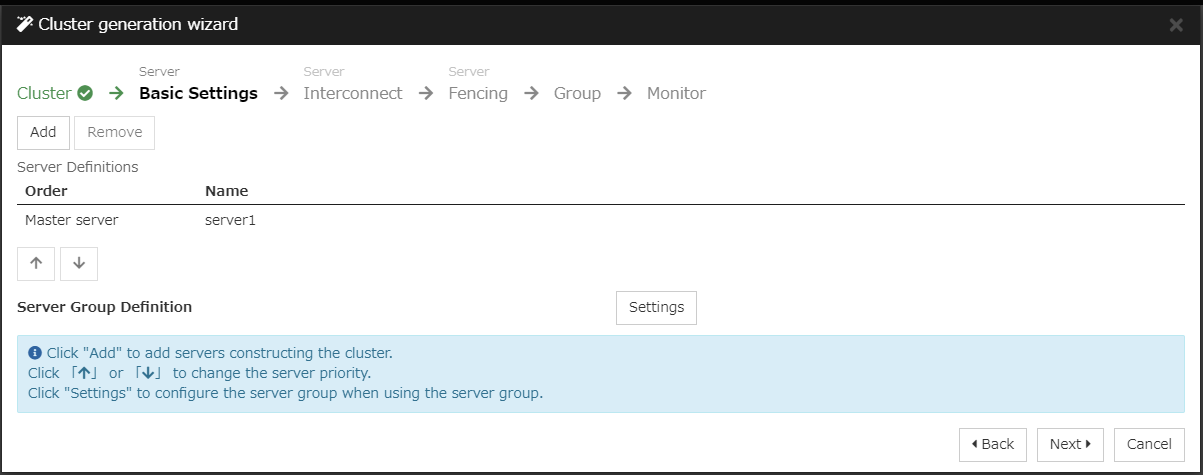Click the Name column header
This screenshot has height=475, width=1203.
(226, 190)
